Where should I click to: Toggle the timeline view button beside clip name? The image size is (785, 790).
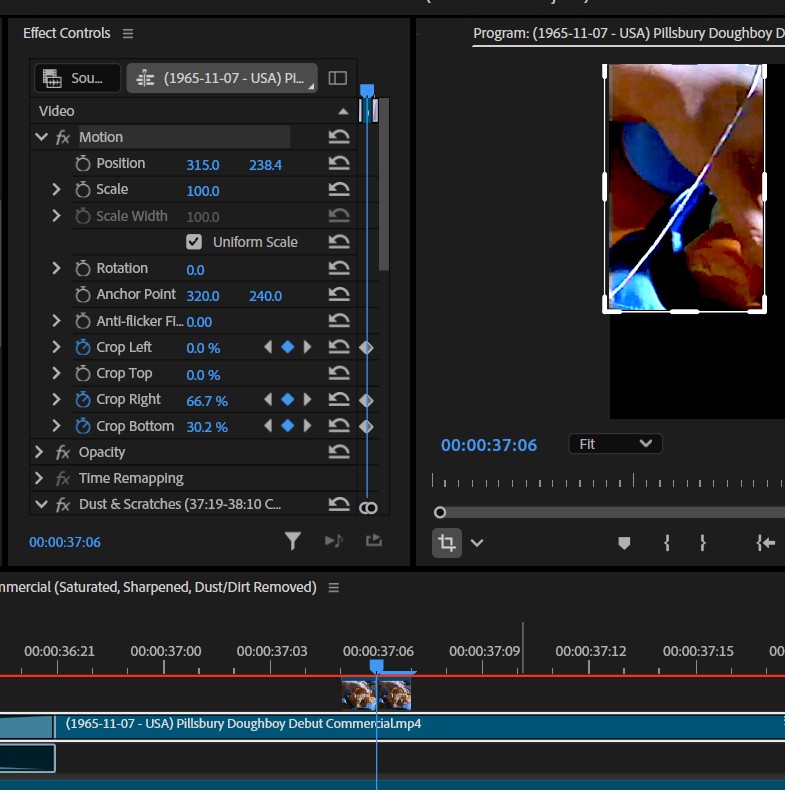pos(338,78)
